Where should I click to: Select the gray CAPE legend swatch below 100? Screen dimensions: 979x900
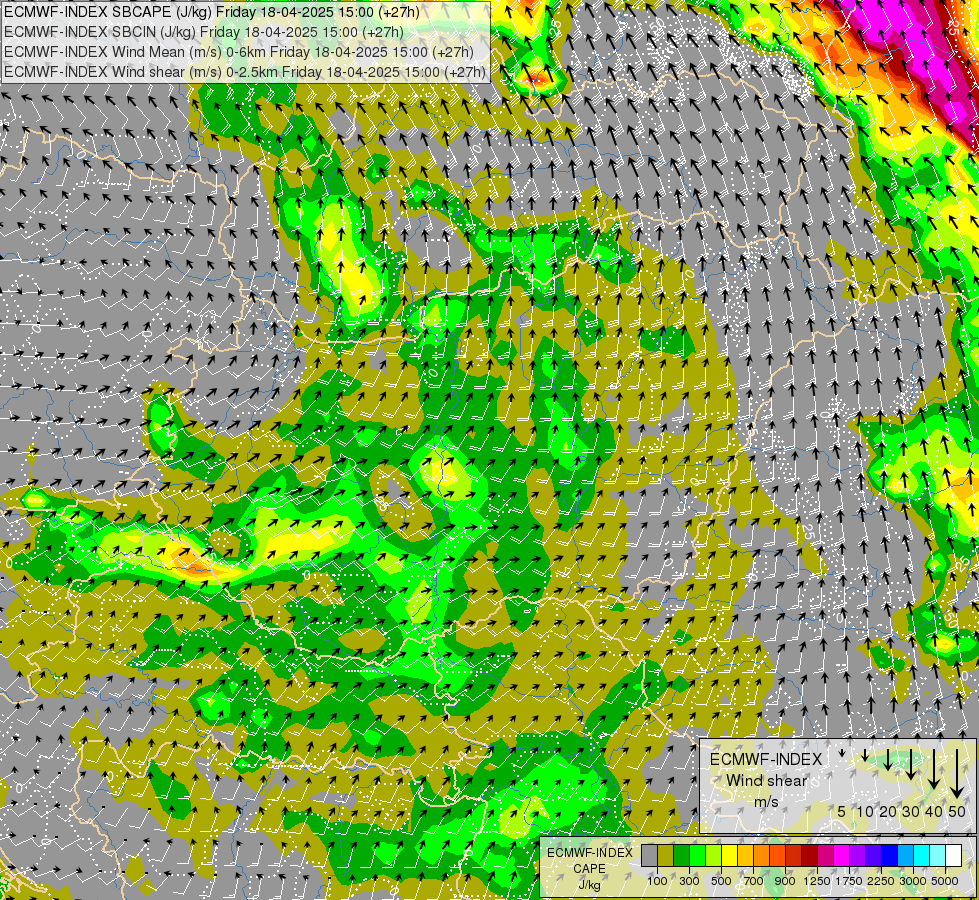[649, 856]
